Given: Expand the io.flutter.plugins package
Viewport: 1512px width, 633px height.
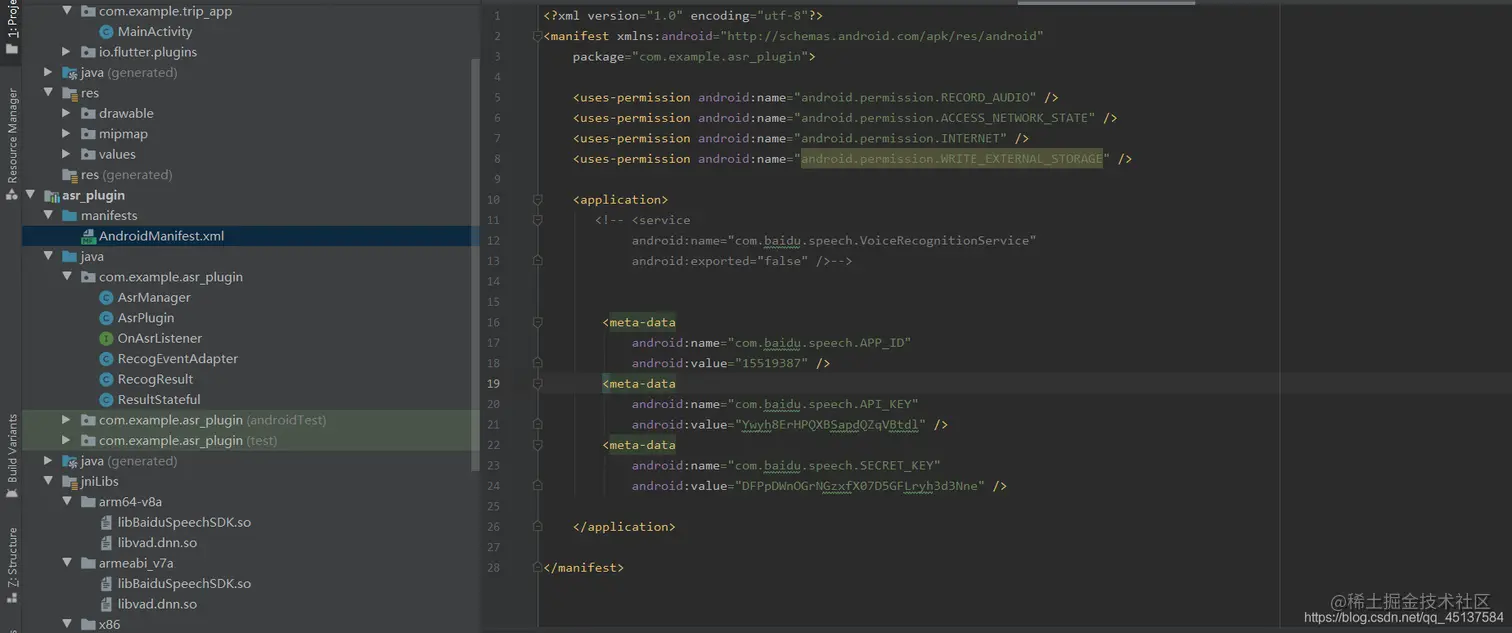Looking at the screenshot, I should point(66,52).
